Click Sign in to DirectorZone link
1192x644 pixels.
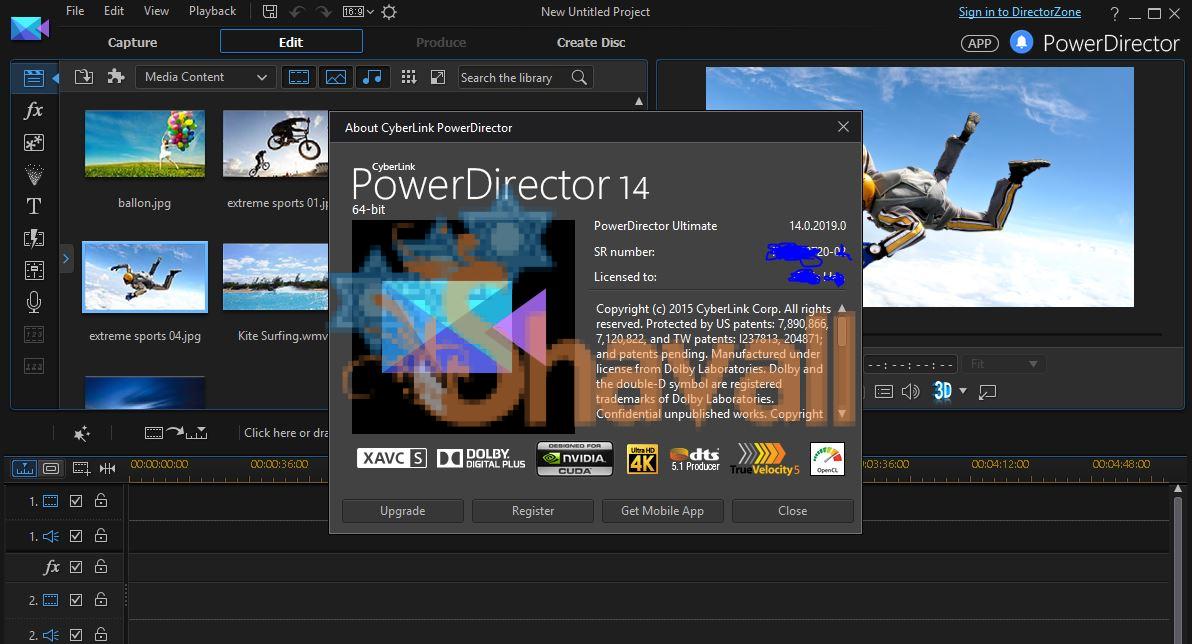click(x=1019, y=12)
